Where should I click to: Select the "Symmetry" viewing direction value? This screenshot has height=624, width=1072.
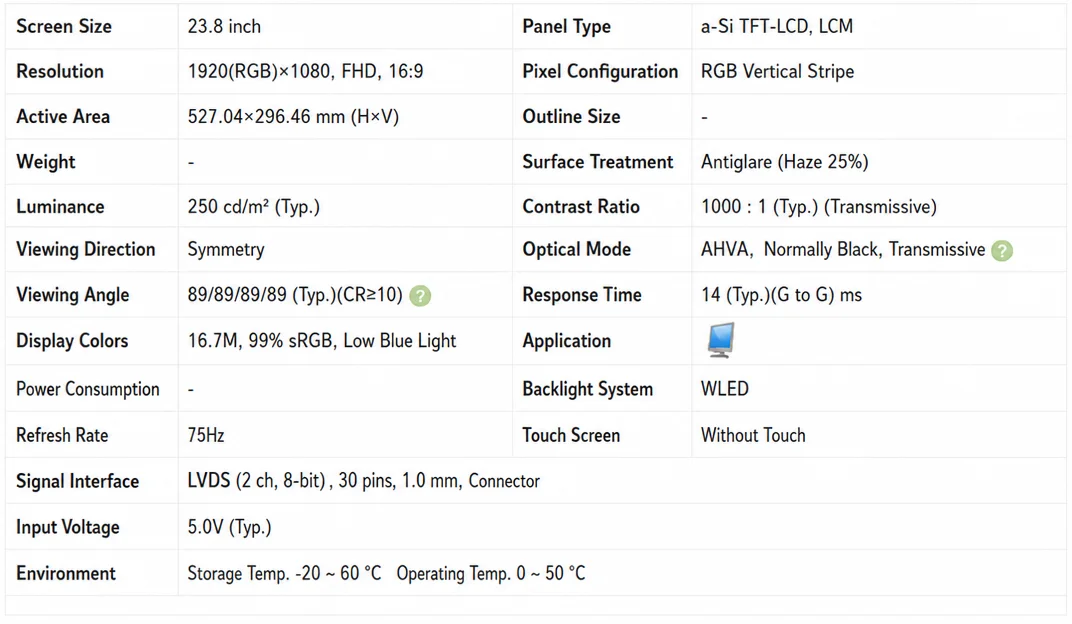point(226,249)
